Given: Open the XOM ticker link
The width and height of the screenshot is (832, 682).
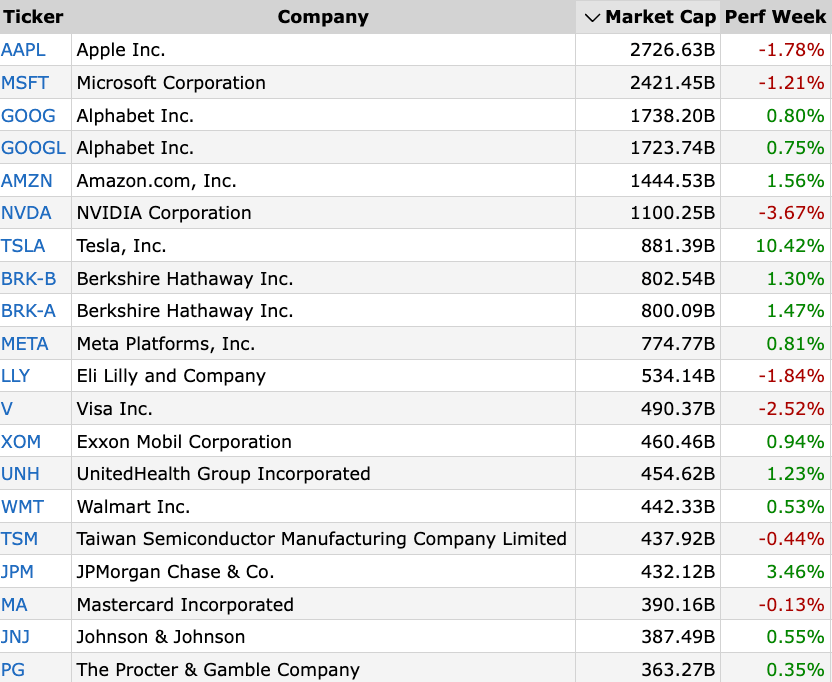Looking at the screenshot, I should (x=21, y=442).
